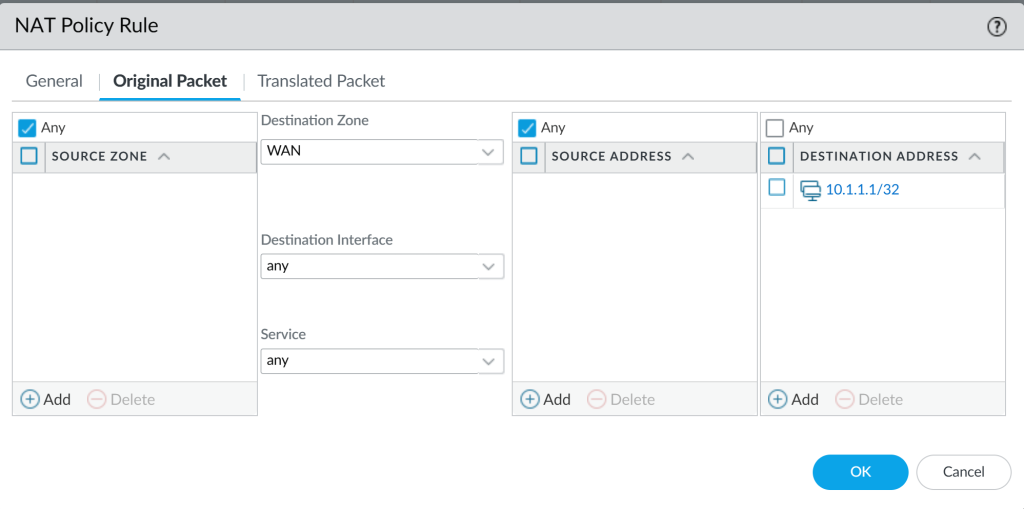The image size is (1024, 509).
Task: Switch to the Translated Packet tab
Action: pos(321,81)
